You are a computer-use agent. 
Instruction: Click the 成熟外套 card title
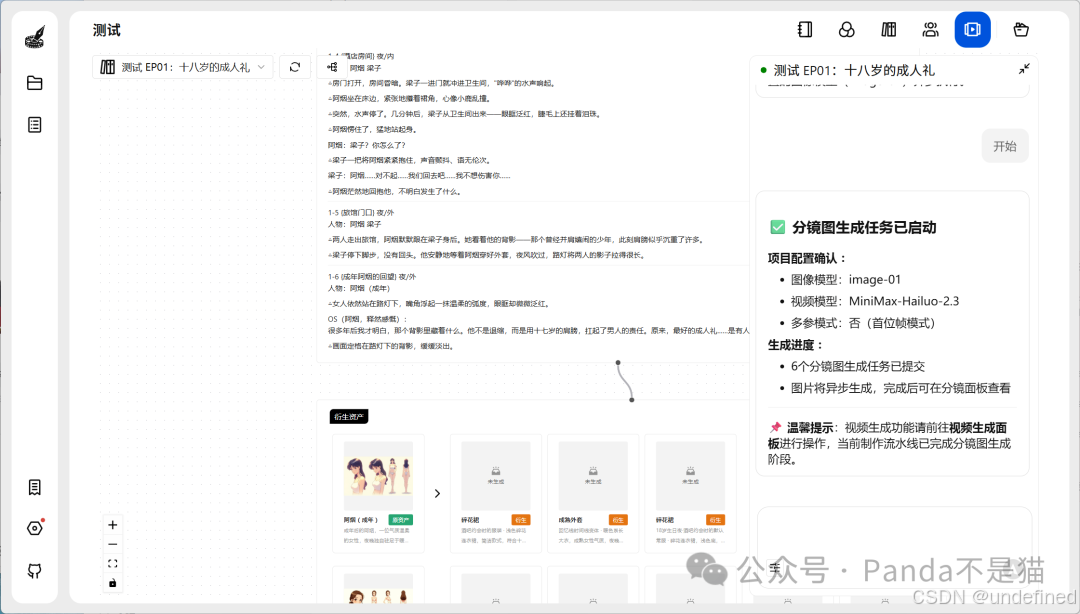pyautogui.click(x=570, y=520)
